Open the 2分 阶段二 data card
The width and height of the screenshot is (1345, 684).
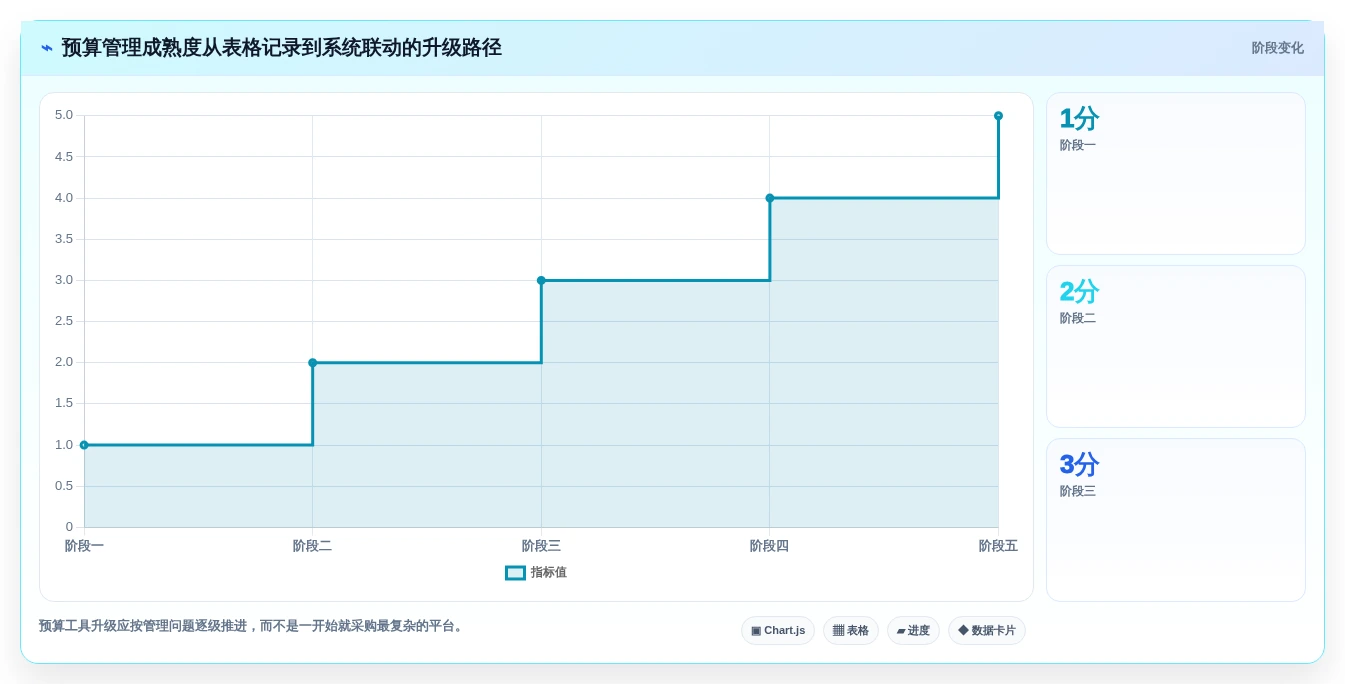[1176, 347]
